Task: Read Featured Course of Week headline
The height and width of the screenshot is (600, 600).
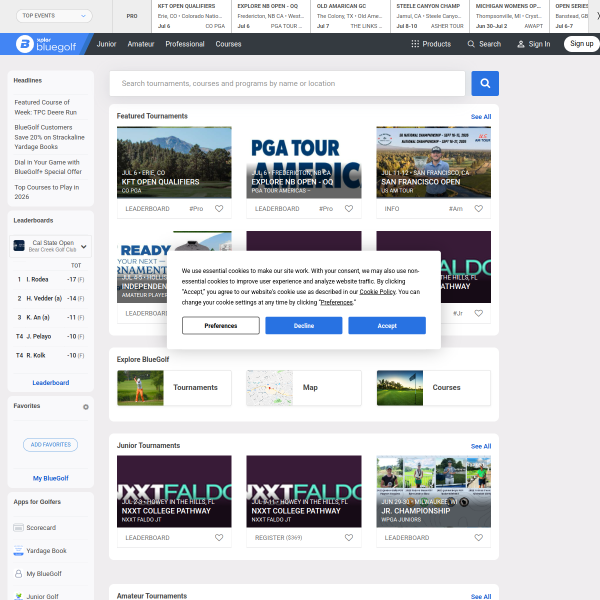Action: click(46, 108)
